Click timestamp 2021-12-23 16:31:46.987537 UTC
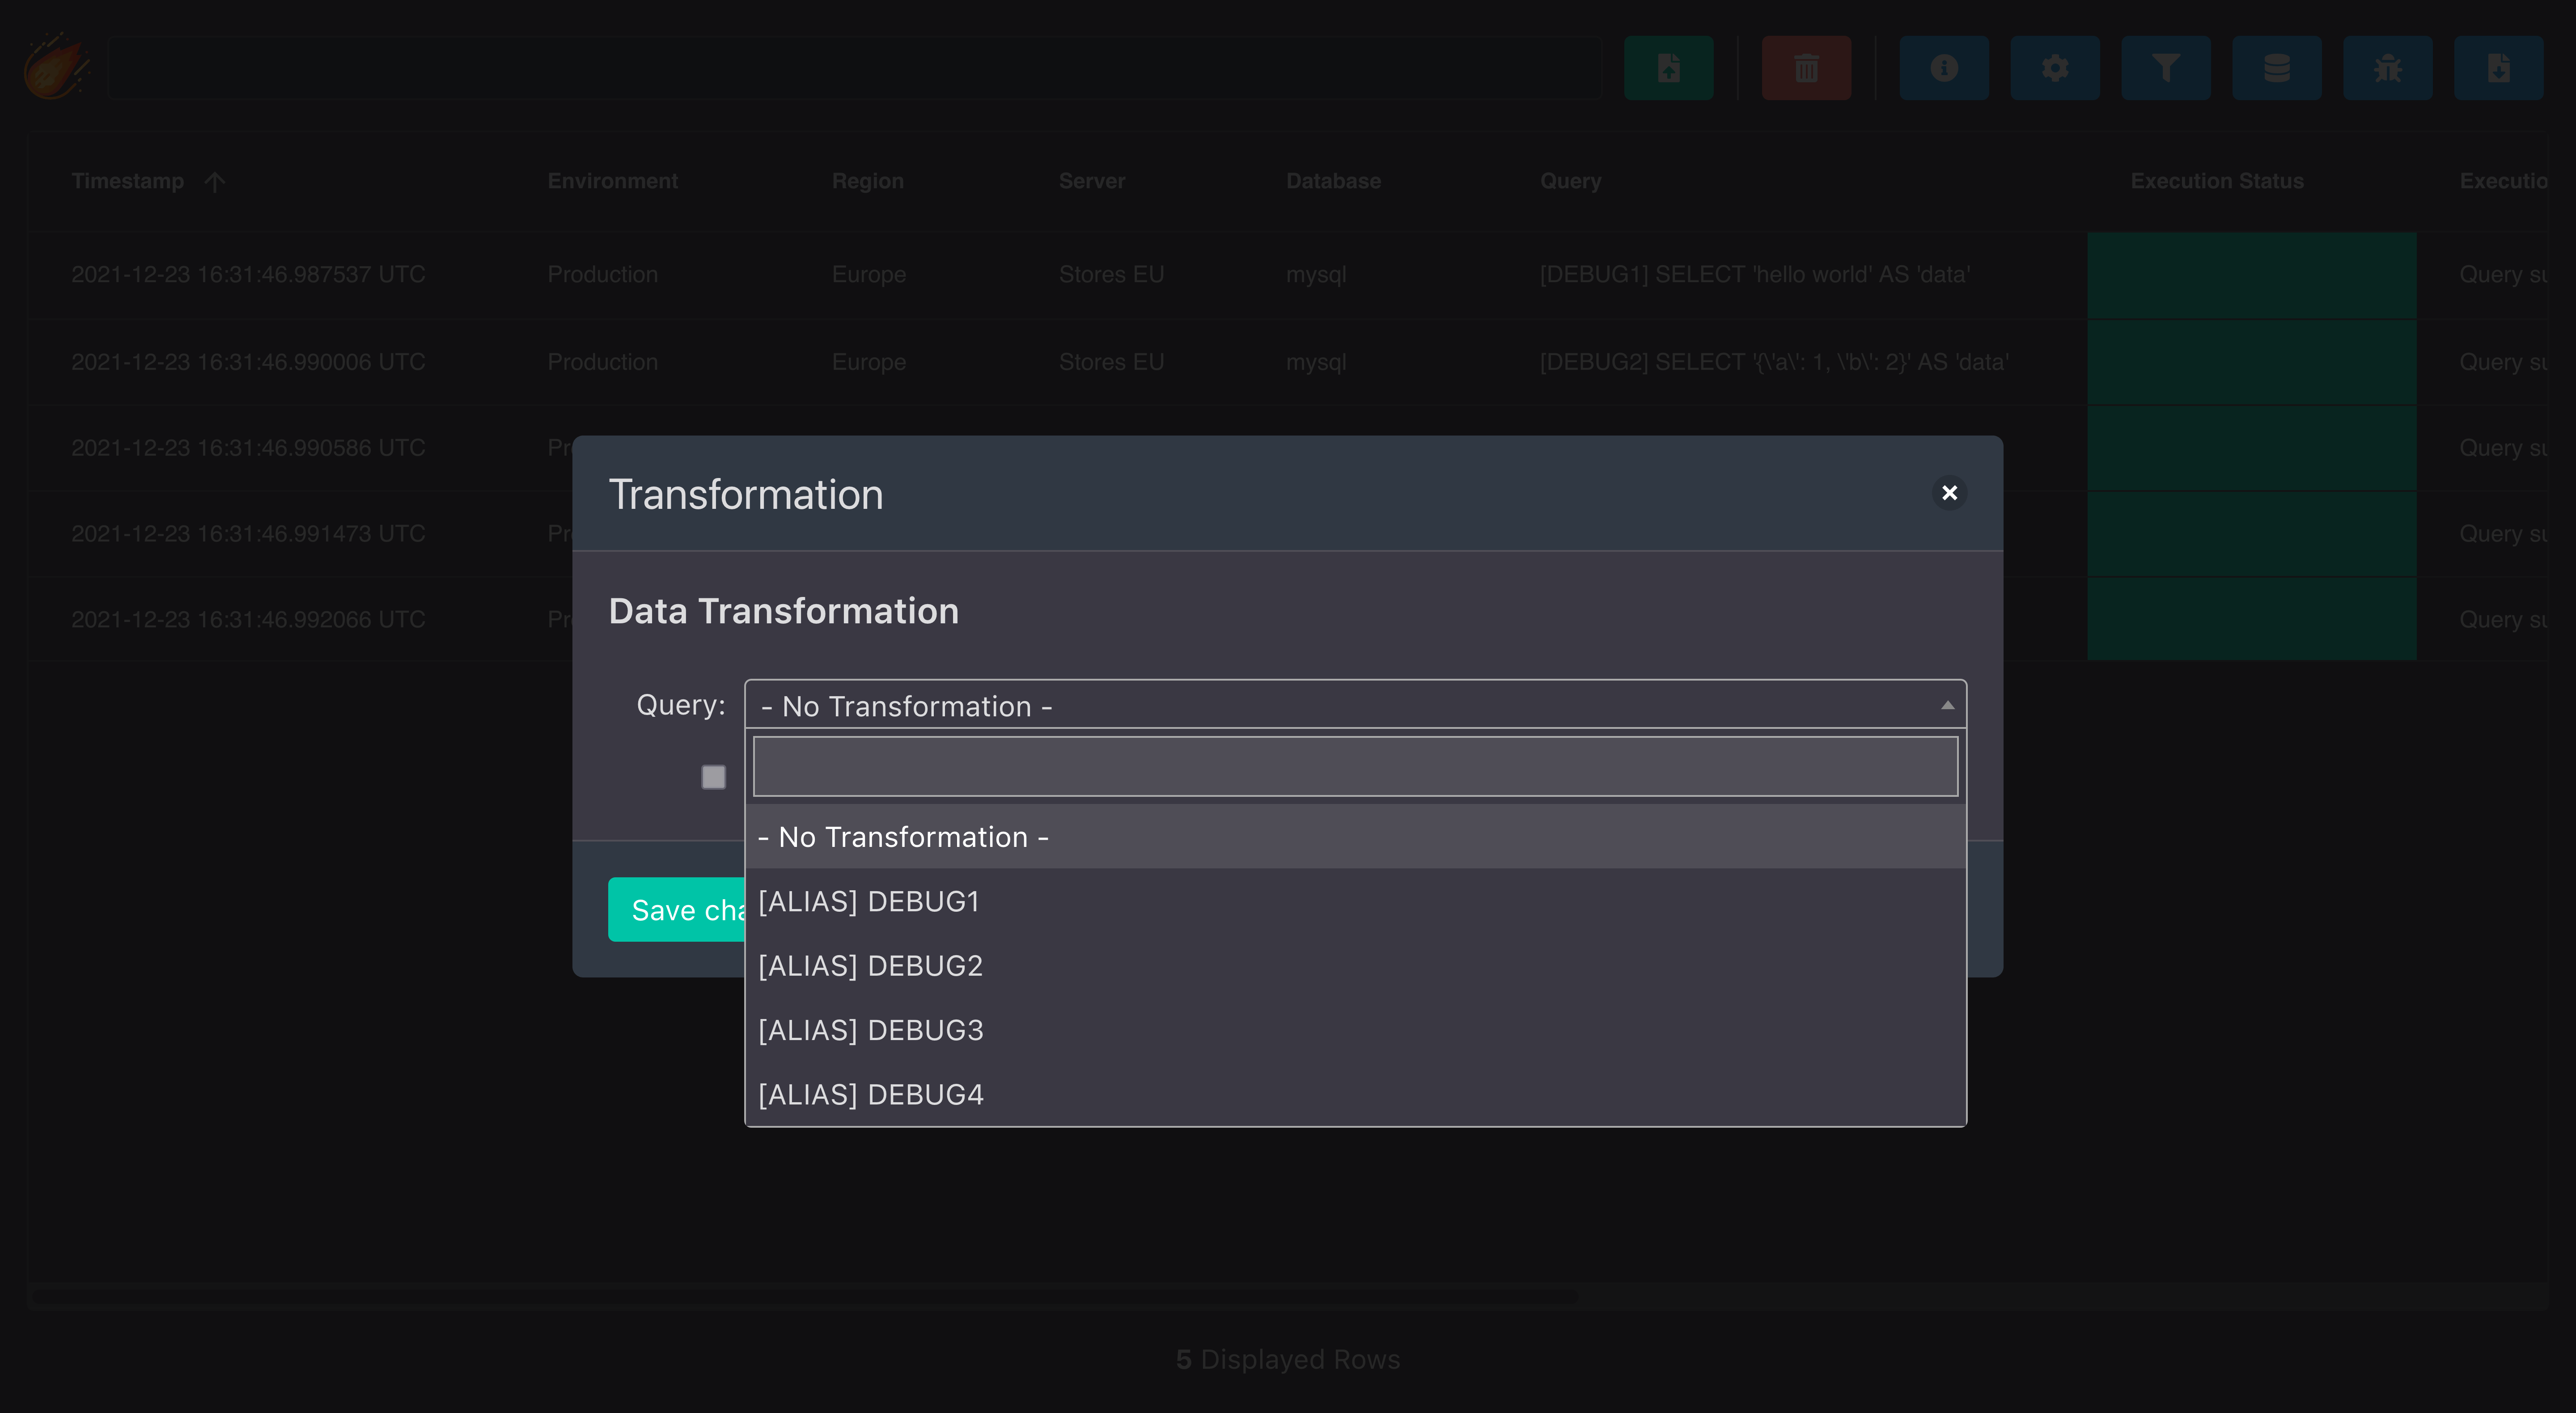Viewport: 2576px width, 1413px height. coord(248,274)
